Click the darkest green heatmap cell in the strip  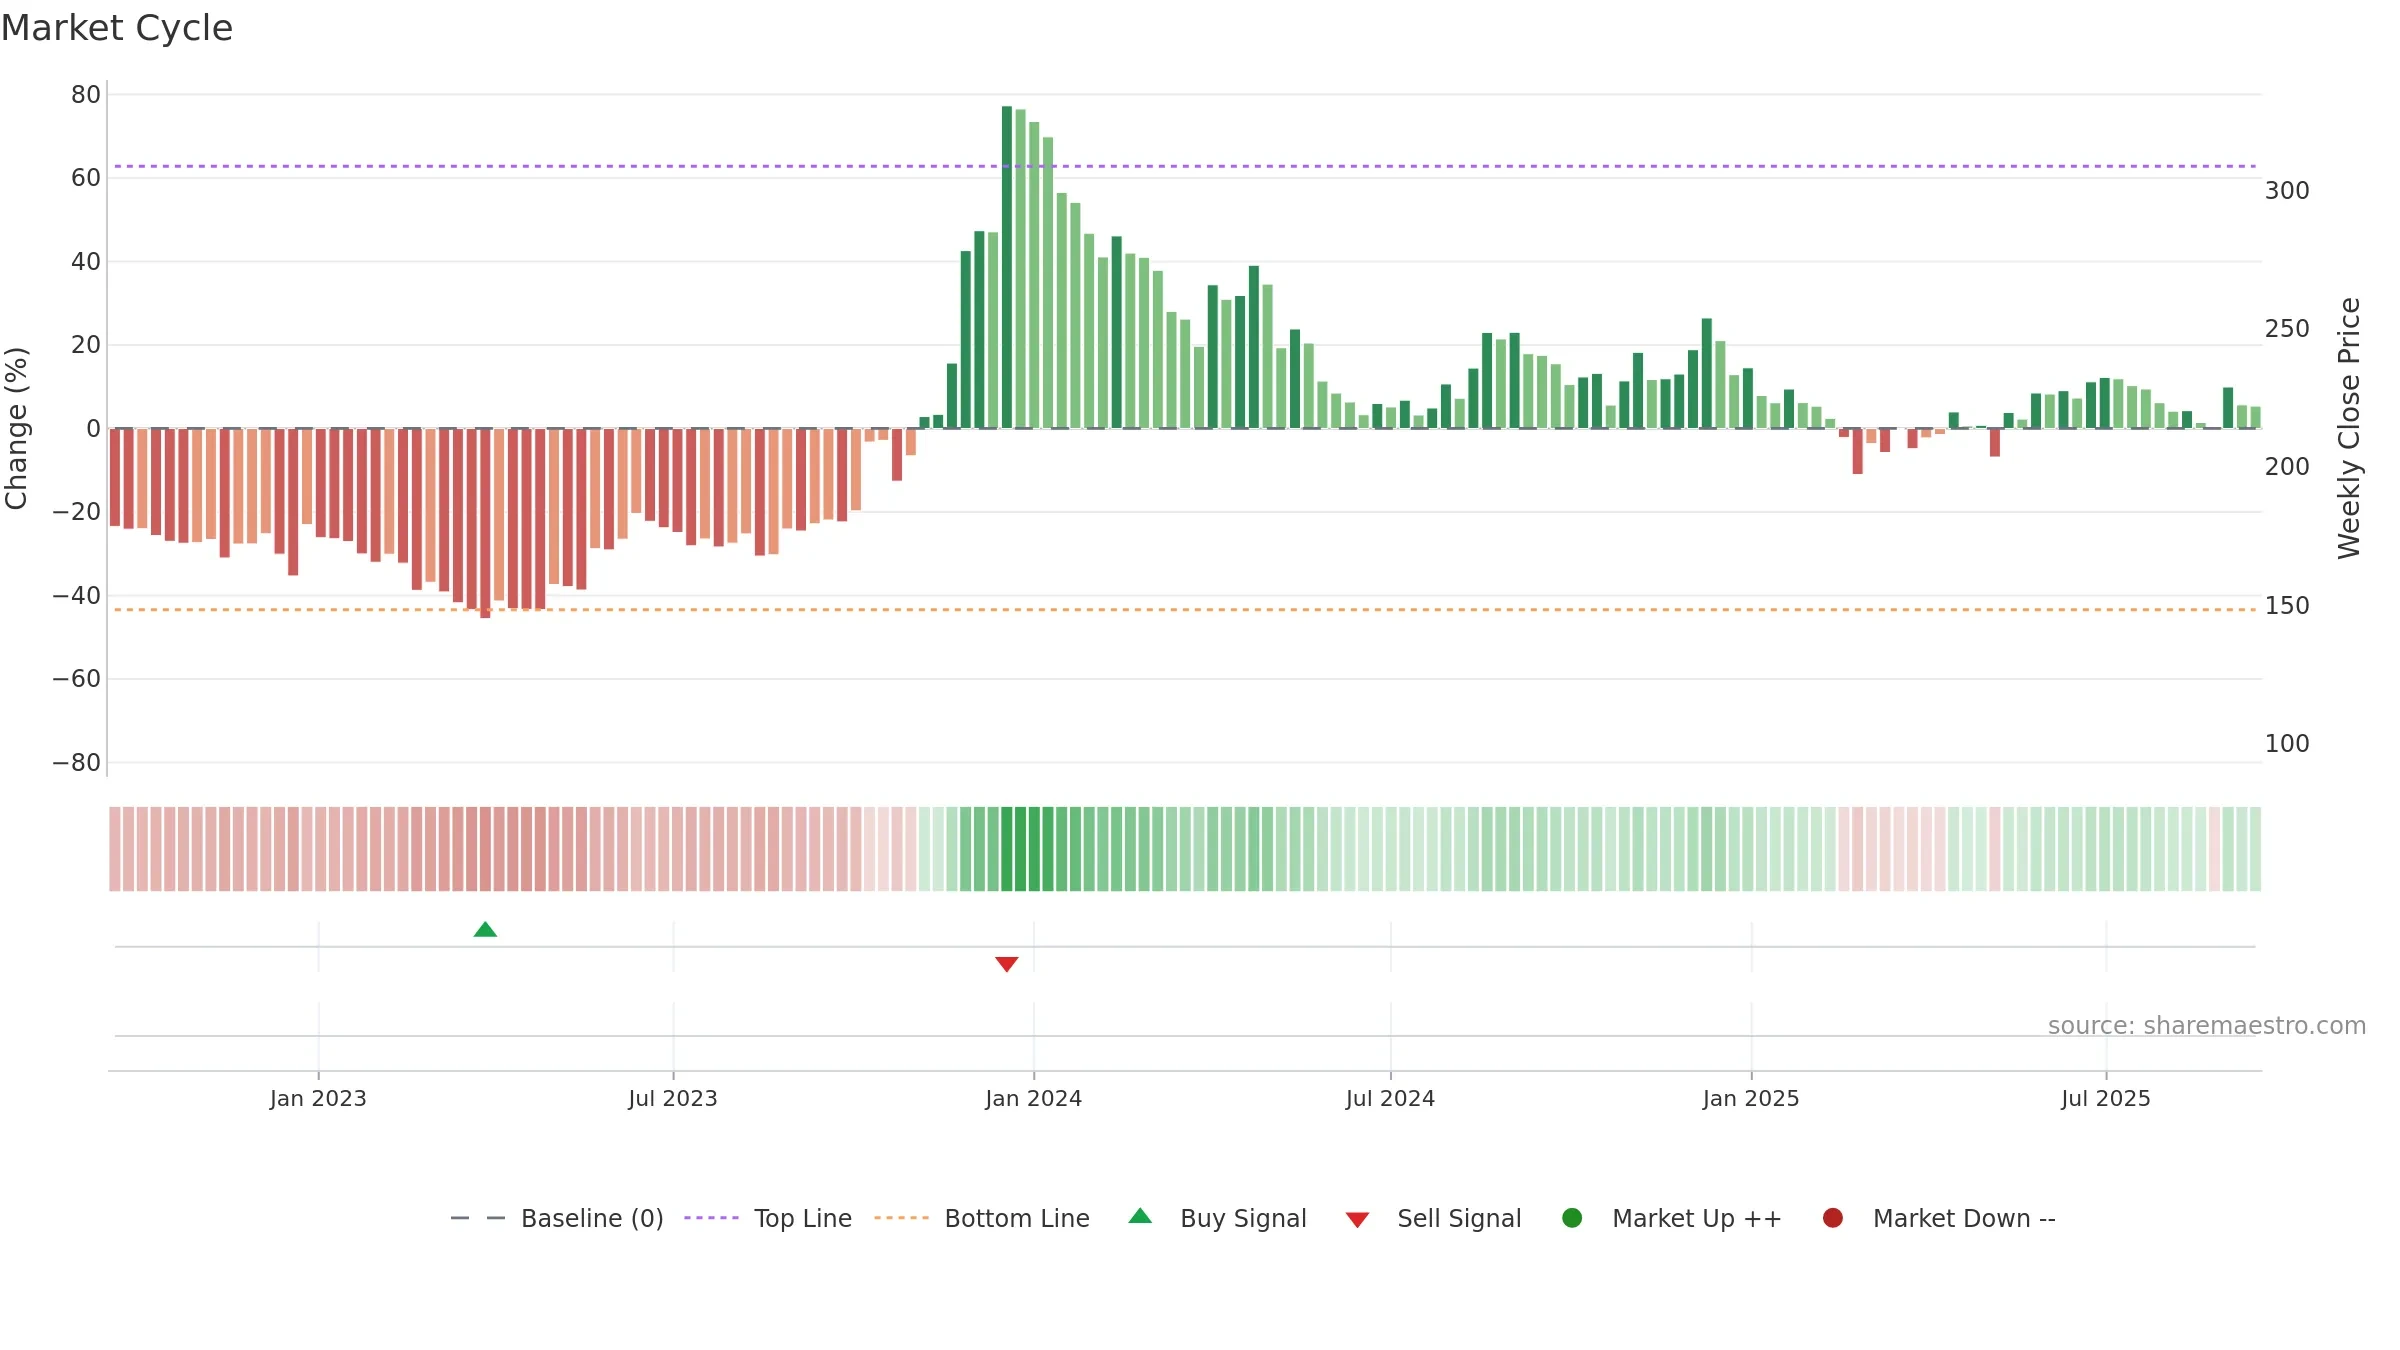[x=1007, y=849]
